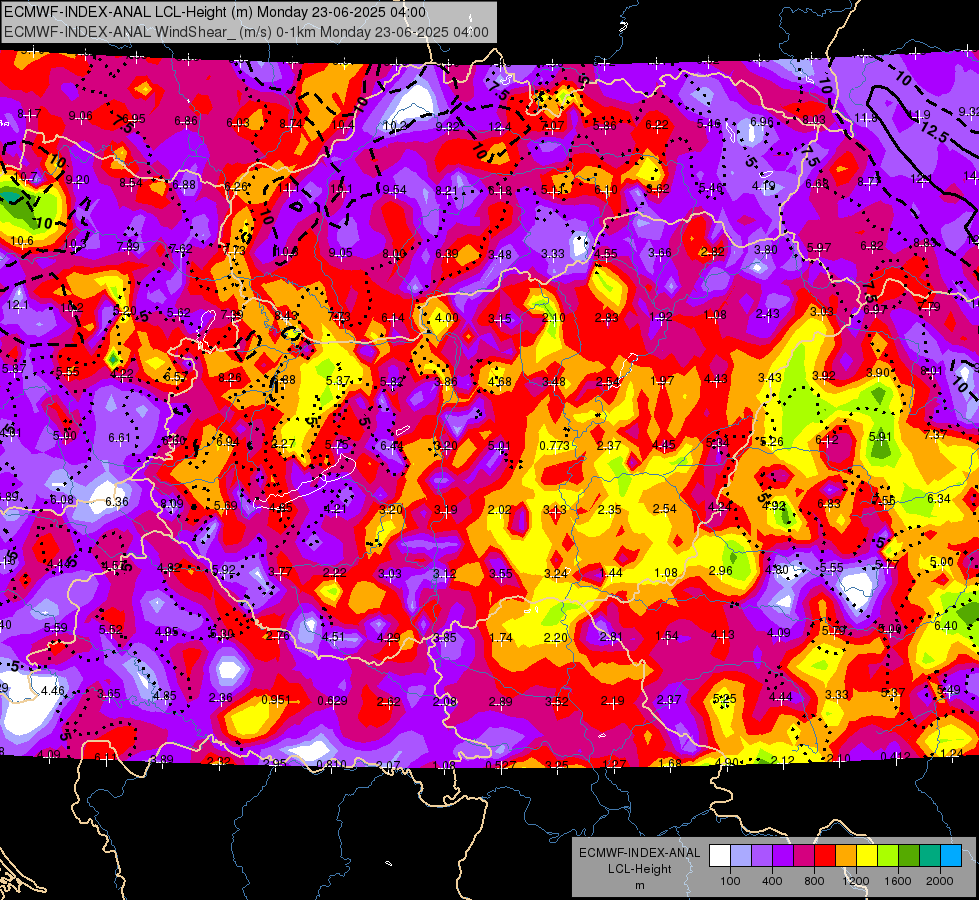Screen dimensions: 979x900
Task: Click the wind shear value 2.82
Action: (x=712, y=252)
